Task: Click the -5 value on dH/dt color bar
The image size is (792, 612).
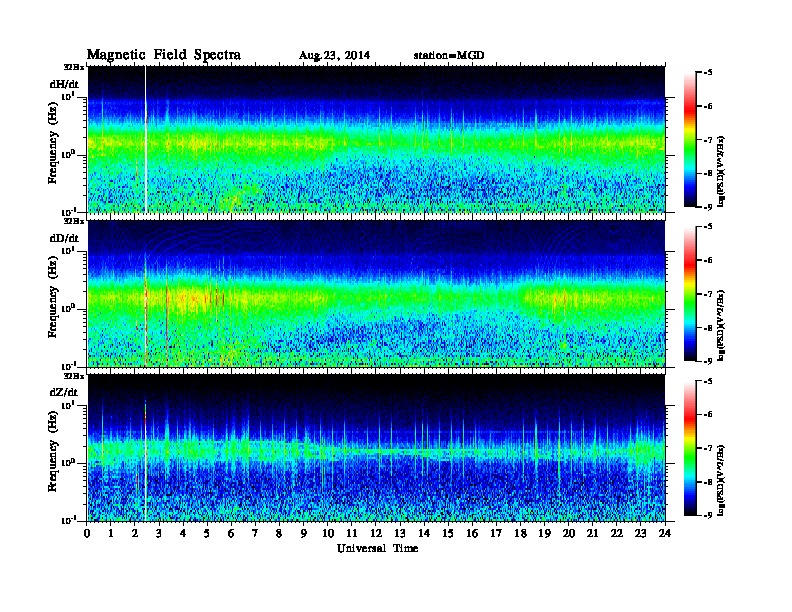Action: coord(708,72)
